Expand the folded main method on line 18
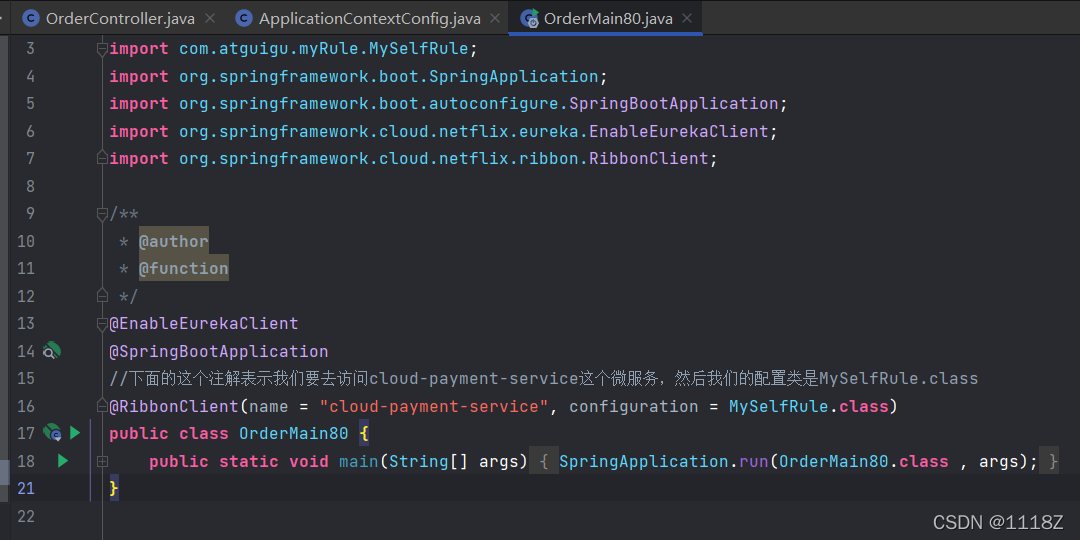 tap(102, 461)
